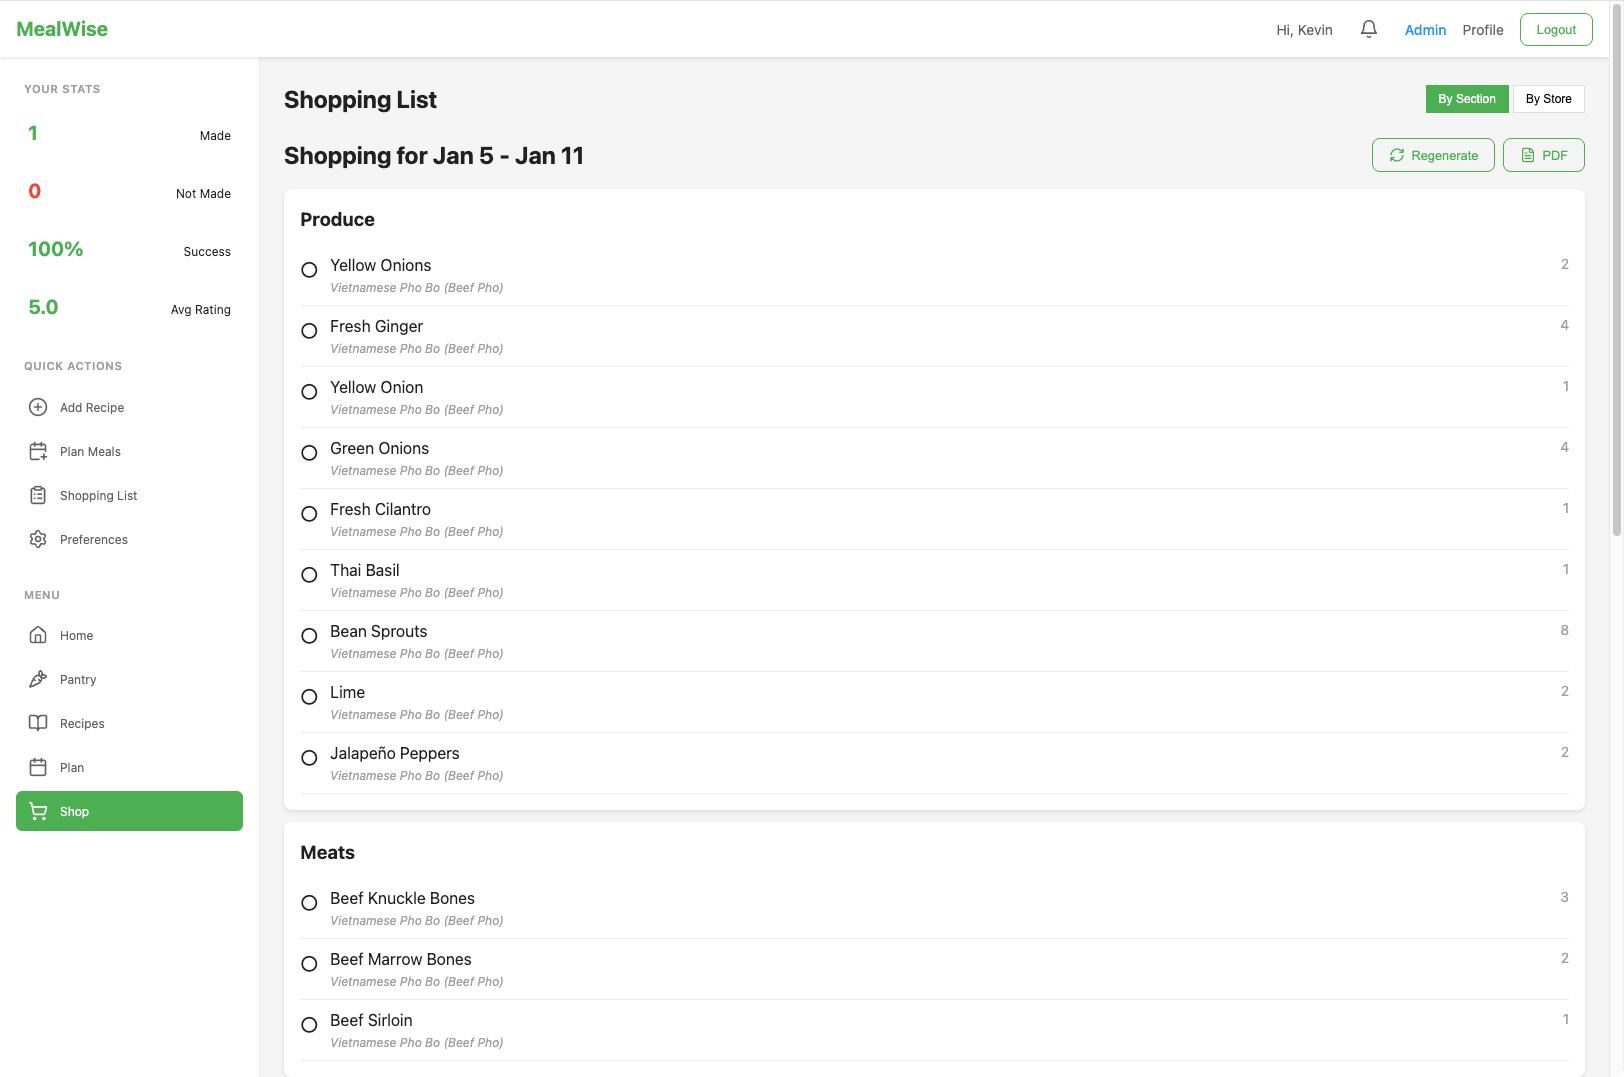Select the Shop cart icon
1624x1077 pixels.
pos(38,811)
